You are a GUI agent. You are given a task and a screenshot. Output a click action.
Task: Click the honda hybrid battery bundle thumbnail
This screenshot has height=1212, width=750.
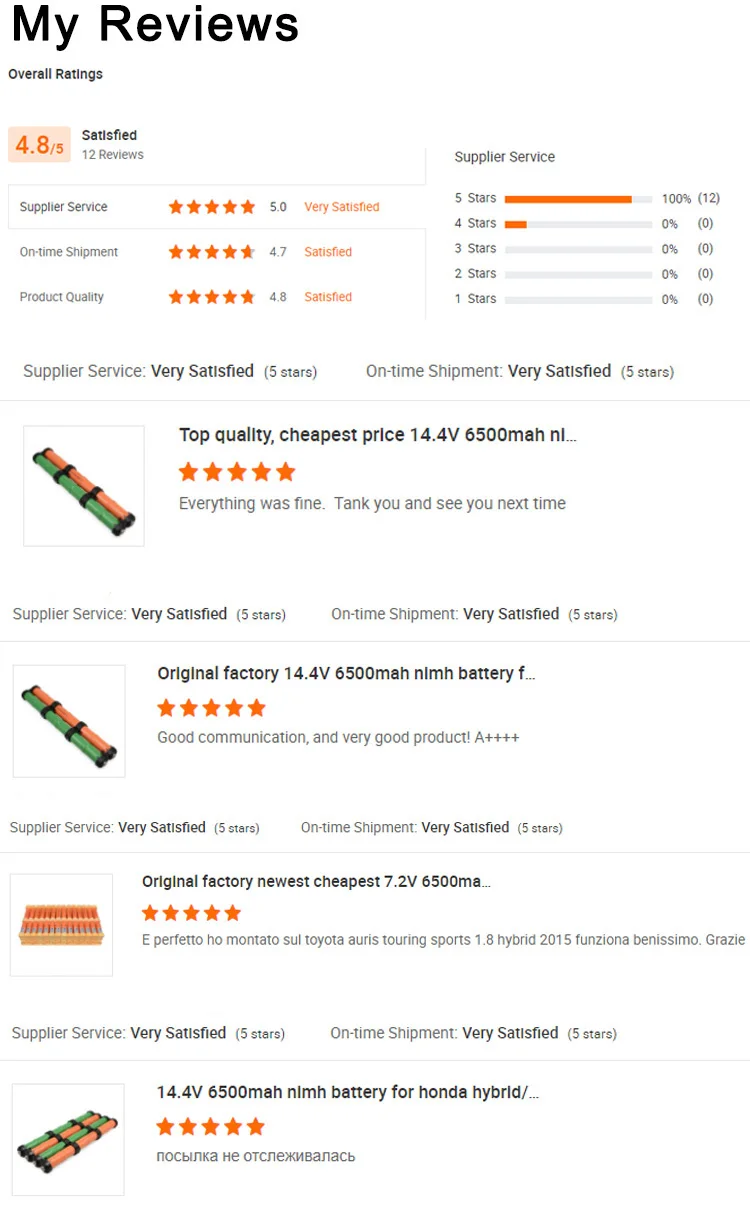point(68,1140)
